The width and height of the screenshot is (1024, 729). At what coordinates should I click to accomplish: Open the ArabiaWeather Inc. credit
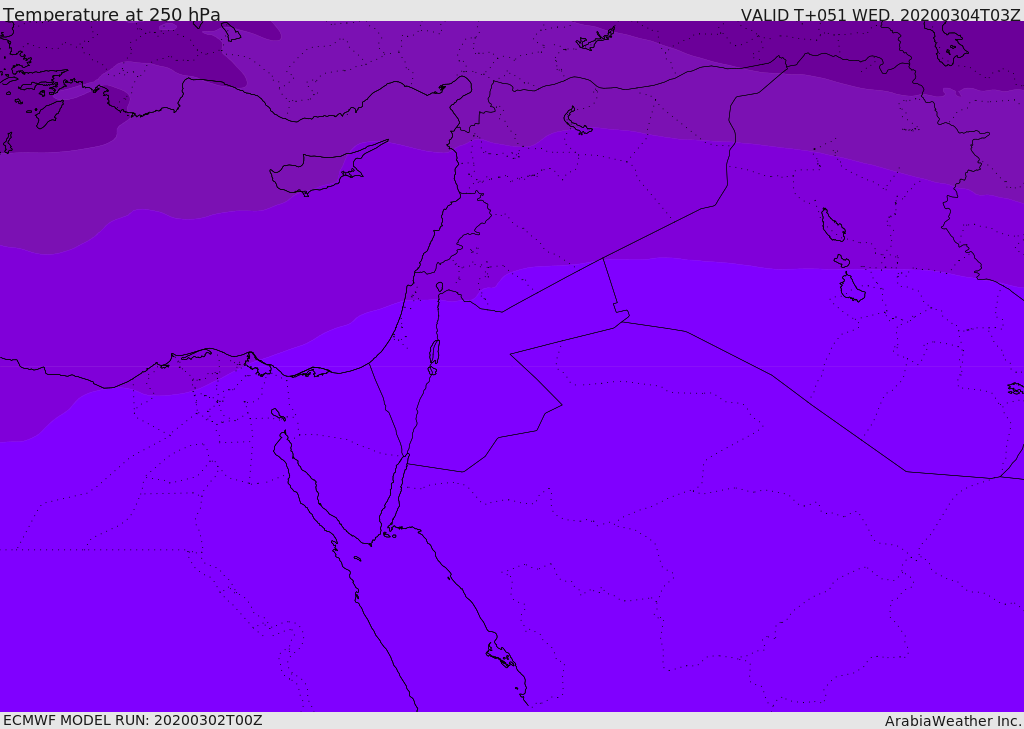[953, 721]
